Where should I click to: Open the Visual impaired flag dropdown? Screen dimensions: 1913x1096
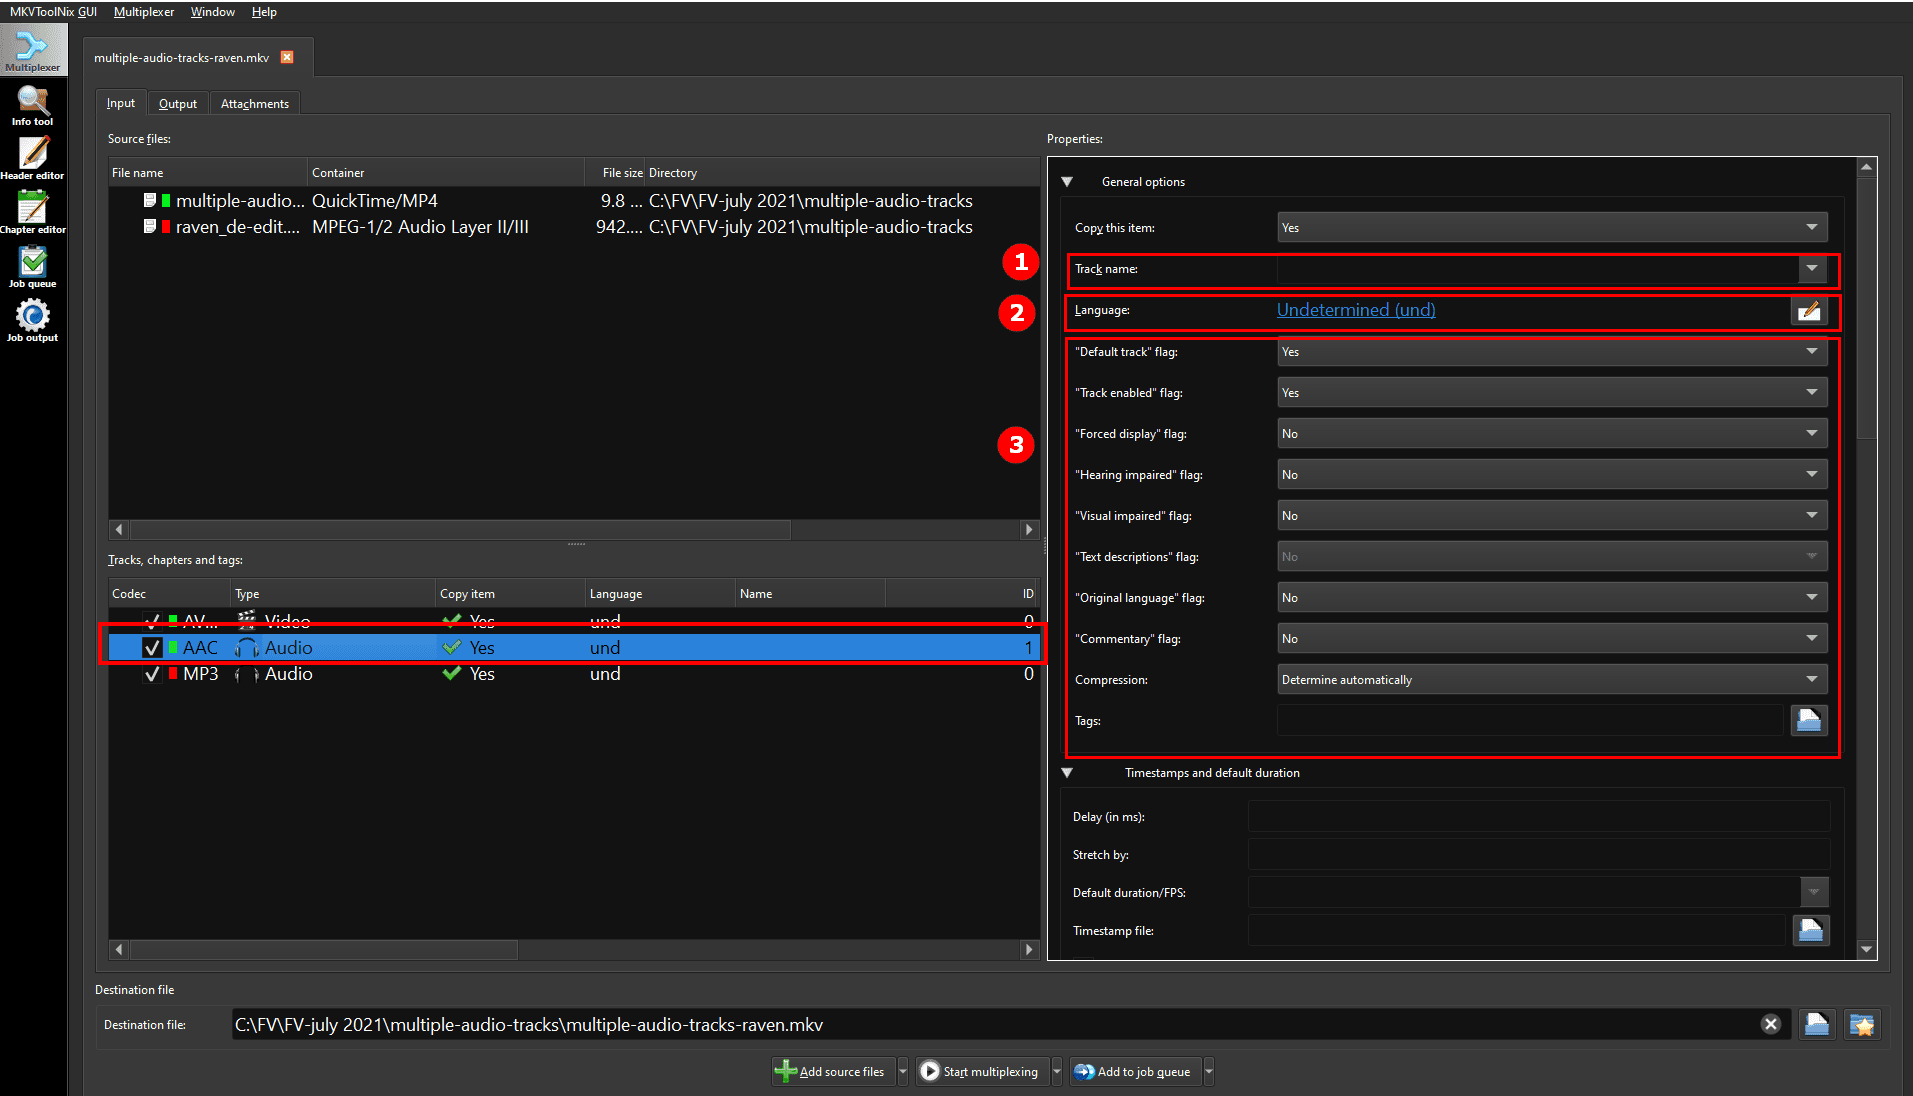(x=1552, y=515)
